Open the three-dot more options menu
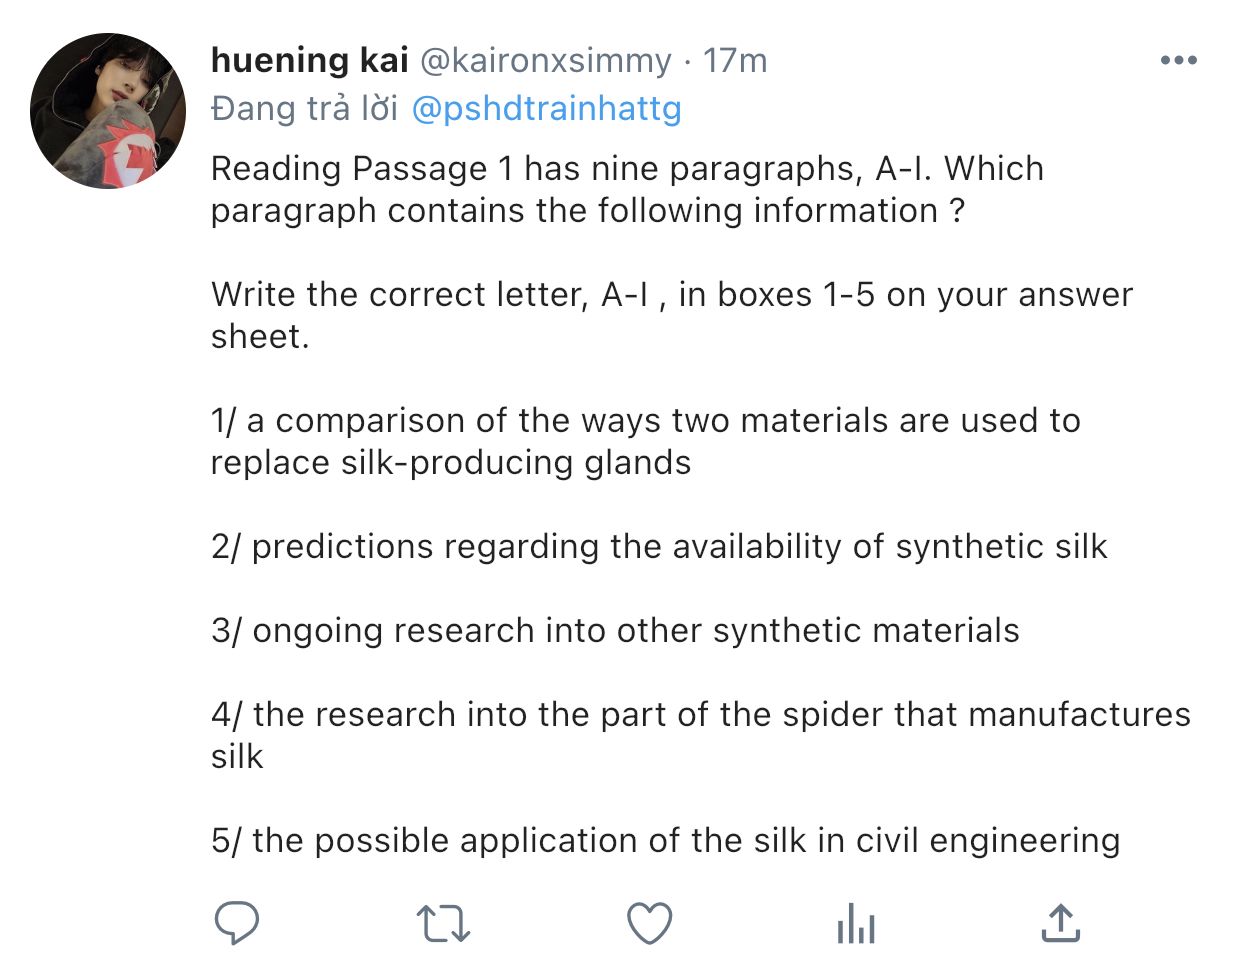Viewport: 1242px width, 966px height. pos(1179,60)
